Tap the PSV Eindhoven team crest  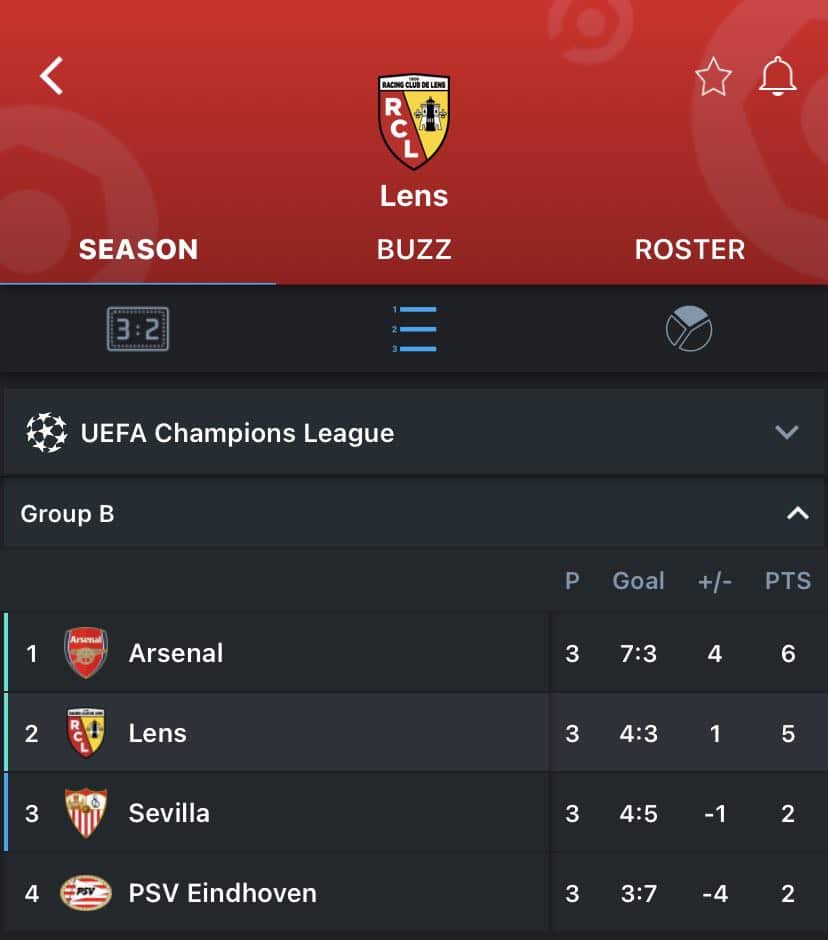coord(86,892)
